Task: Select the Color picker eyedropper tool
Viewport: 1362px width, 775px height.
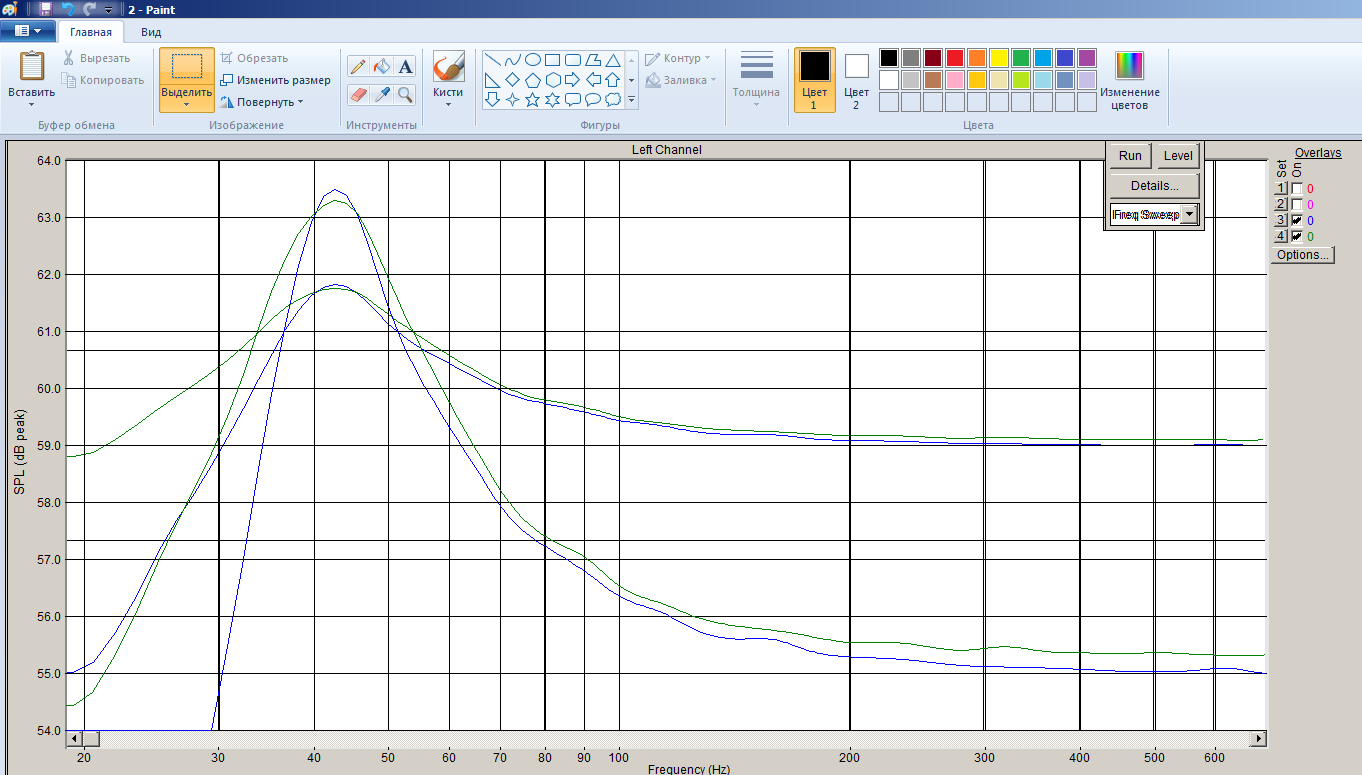Action: click(x=381, y=94)
